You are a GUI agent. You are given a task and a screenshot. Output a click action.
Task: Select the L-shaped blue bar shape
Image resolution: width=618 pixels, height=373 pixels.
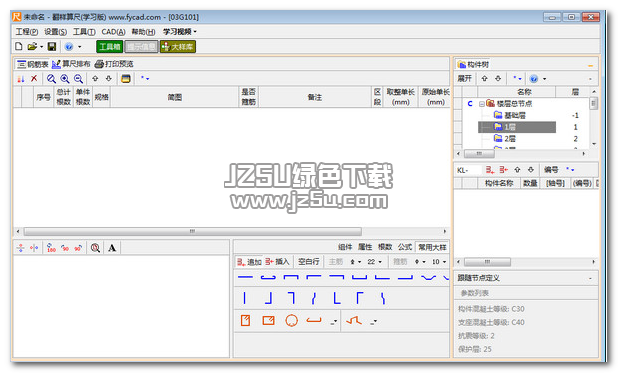coord(337,298)
